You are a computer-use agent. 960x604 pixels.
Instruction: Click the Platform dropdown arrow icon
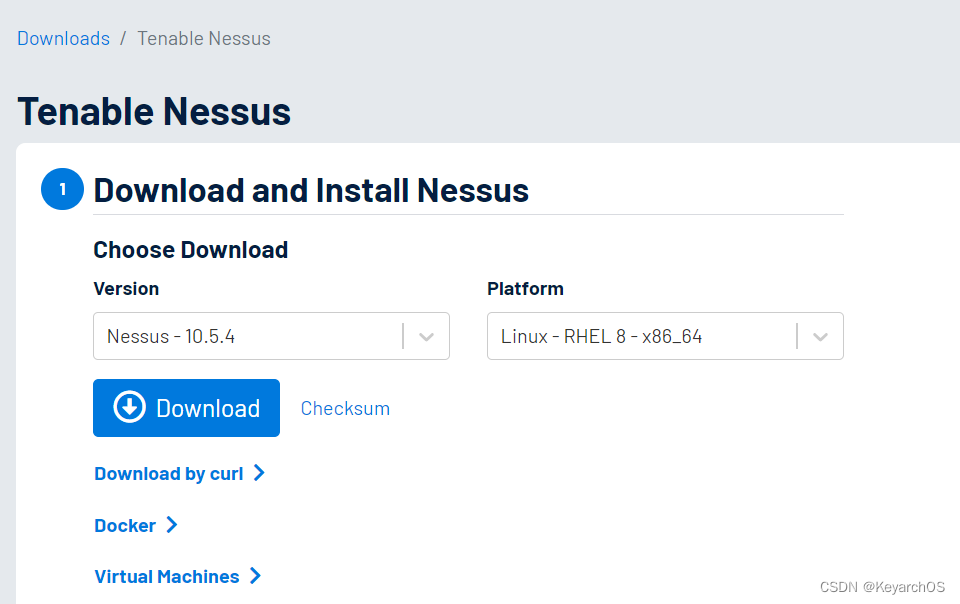(819, 336)
